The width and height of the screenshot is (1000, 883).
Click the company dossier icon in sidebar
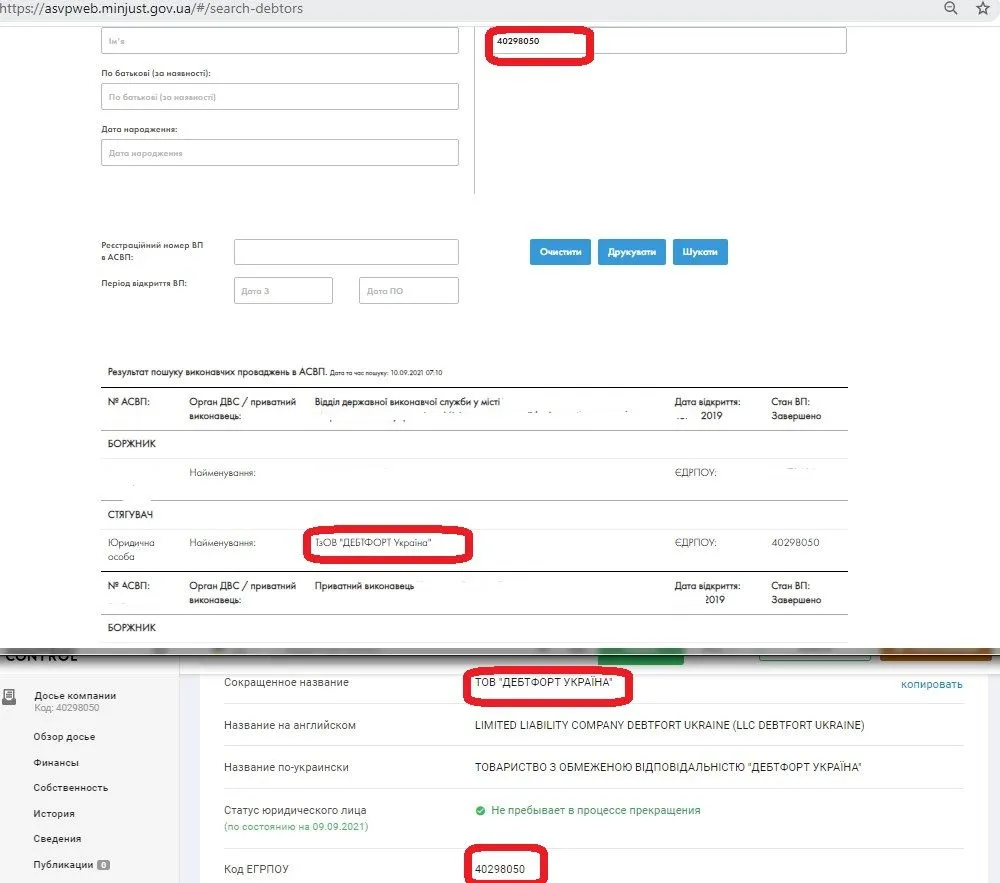[9, 697]
